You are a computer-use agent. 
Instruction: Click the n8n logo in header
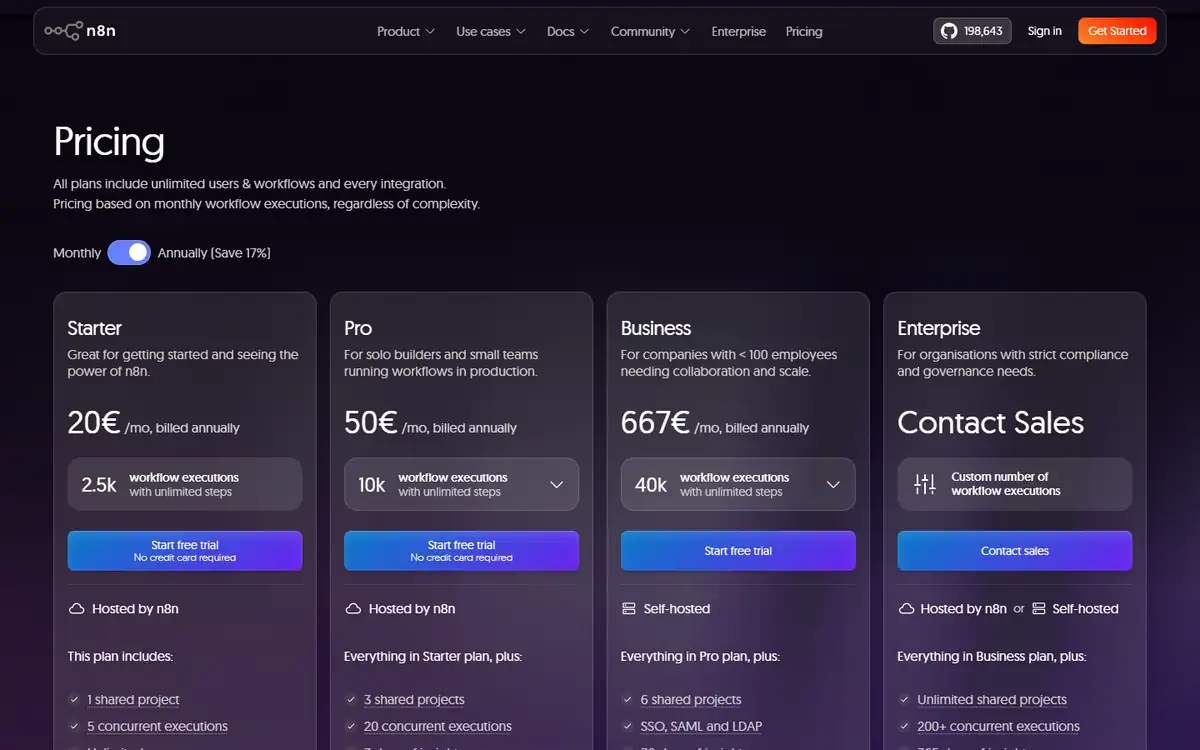[80, 31]
